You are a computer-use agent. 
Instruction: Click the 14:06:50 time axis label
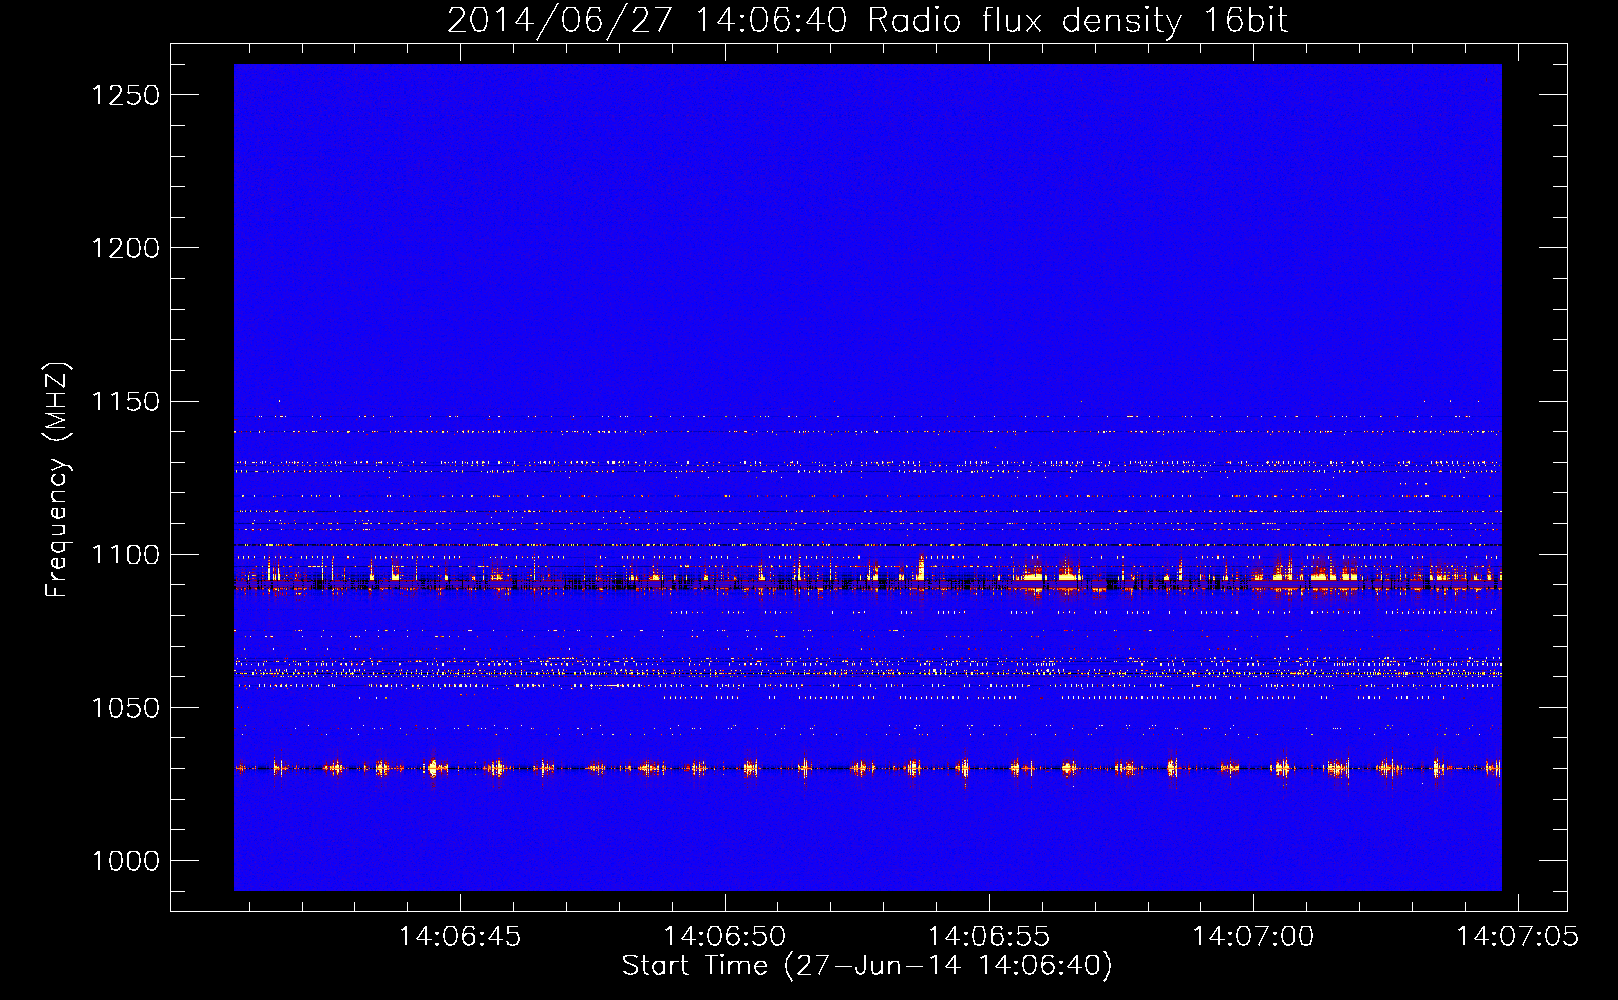pos(725,937)
